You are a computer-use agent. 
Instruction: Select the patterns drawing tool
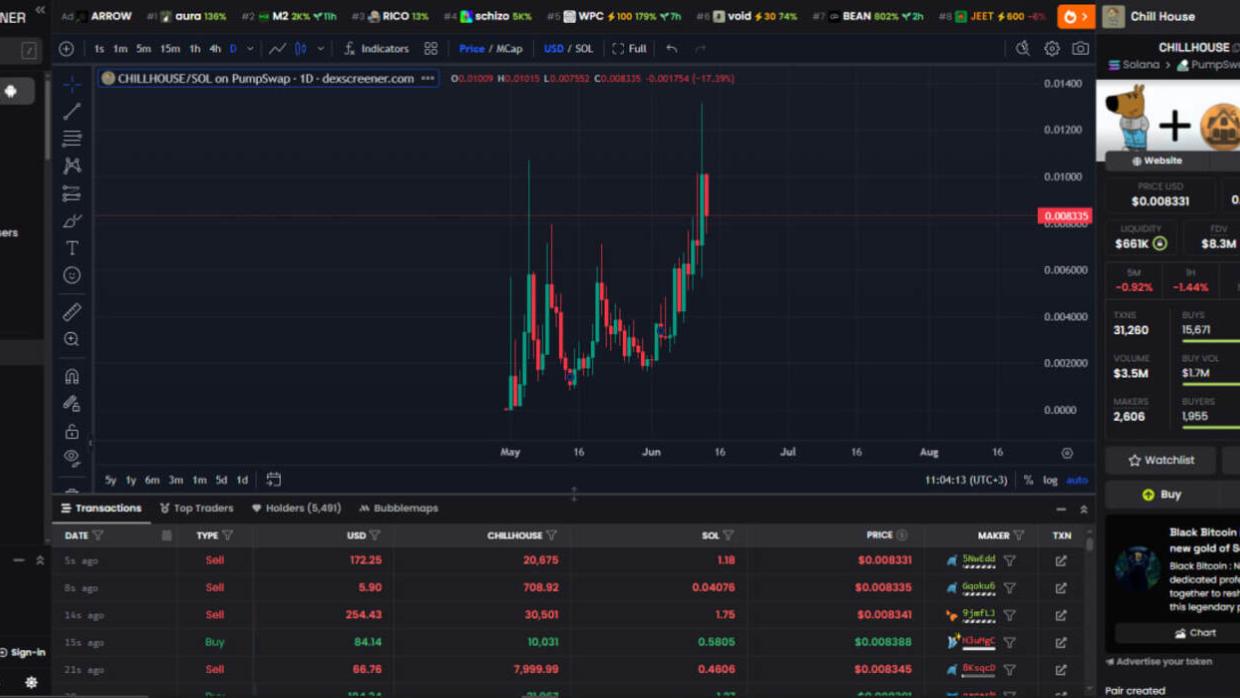[x=72, y=165]
